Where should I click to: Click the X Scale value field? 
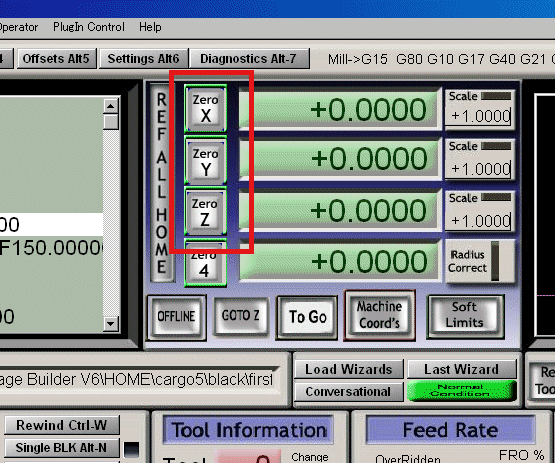click(480, 116)
